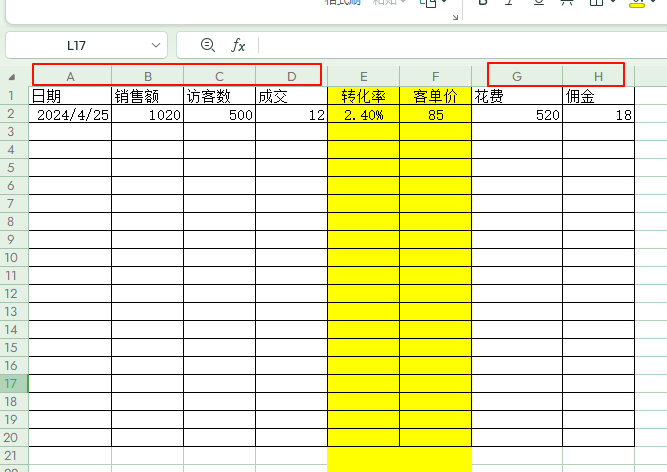Image resolution: width=667 pixels, height=472 pixels.
Task: Select column B header
Action: (148, 77)
